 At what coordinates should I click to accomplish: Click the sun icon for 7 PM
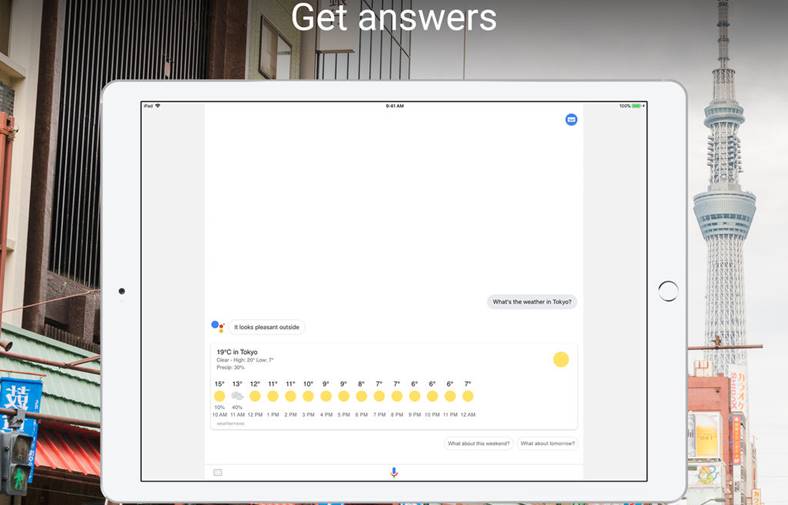pos(379,396)
